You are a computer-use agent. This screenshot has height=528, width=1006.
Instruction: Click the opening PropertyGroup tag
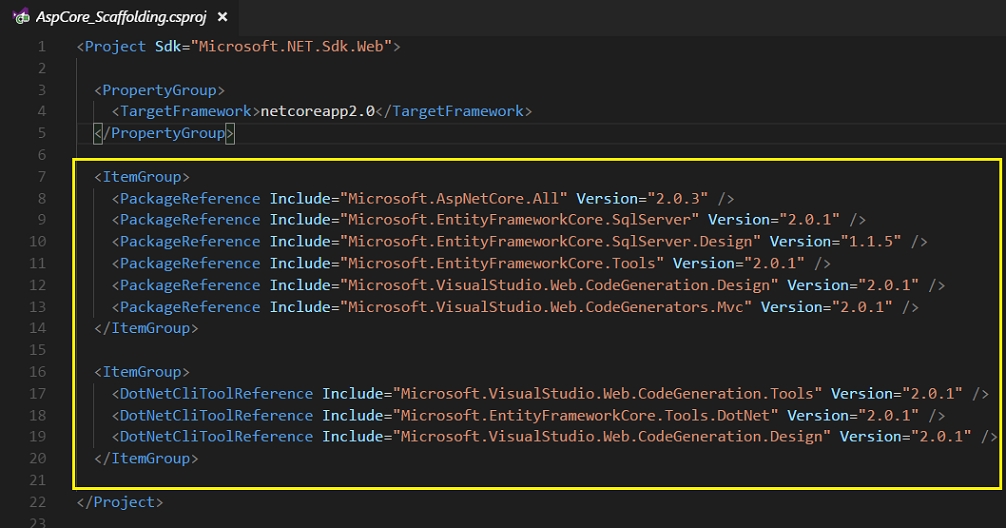159,90
